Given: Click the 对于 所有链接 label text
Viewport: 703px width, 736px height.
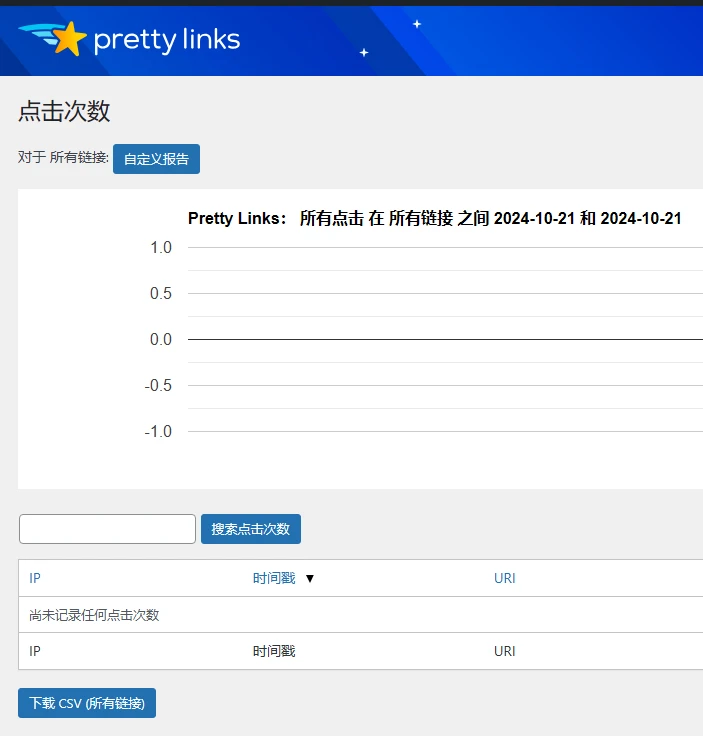Looking at the screenshot, I should (63, 157).
